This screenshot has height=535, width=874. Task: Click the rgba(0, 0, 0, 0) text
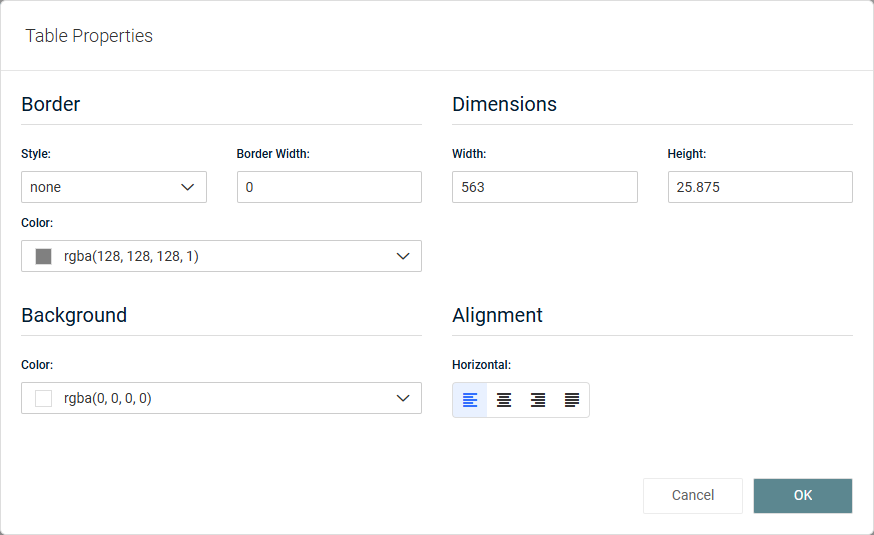(x=108, y=398)
